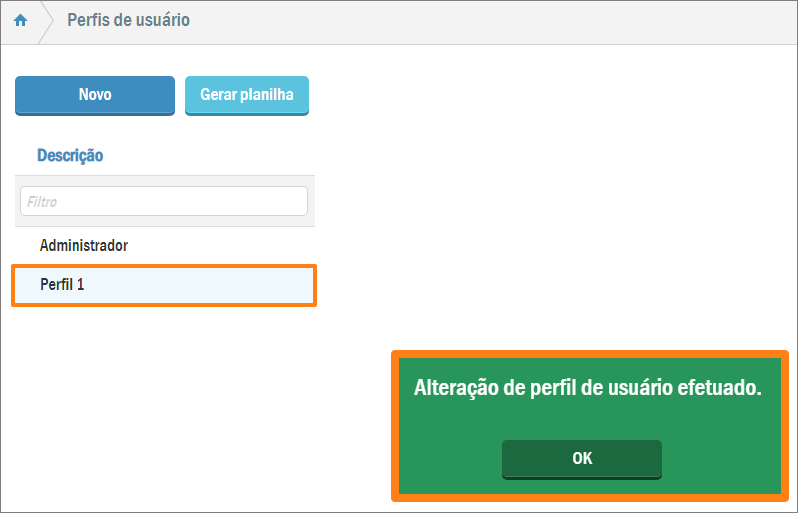Focus the Filtro input field
The height and width of the screenshot is (513, 798).
(x=163, y=201)
